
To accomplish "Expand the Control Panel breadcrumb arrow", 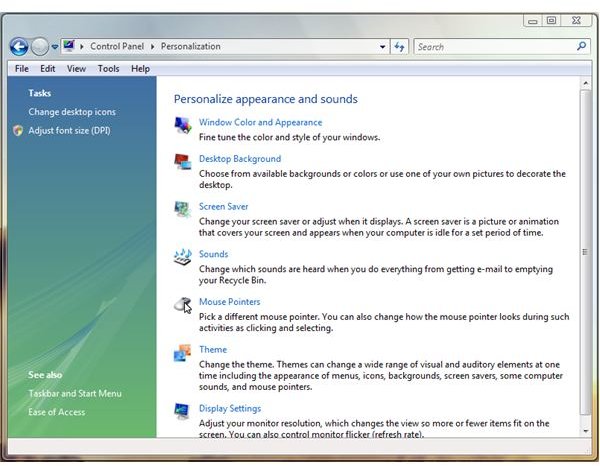I will (154, 46).
